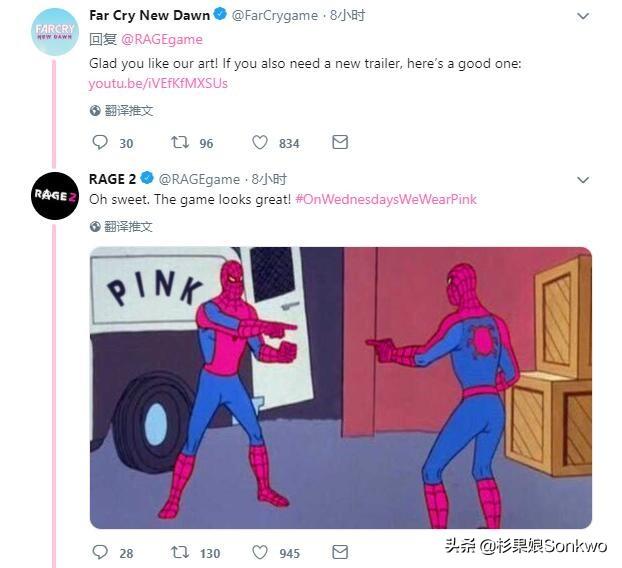
Task: Open direct message icon on Far Cry tweet
Action: tap(340, 142)
